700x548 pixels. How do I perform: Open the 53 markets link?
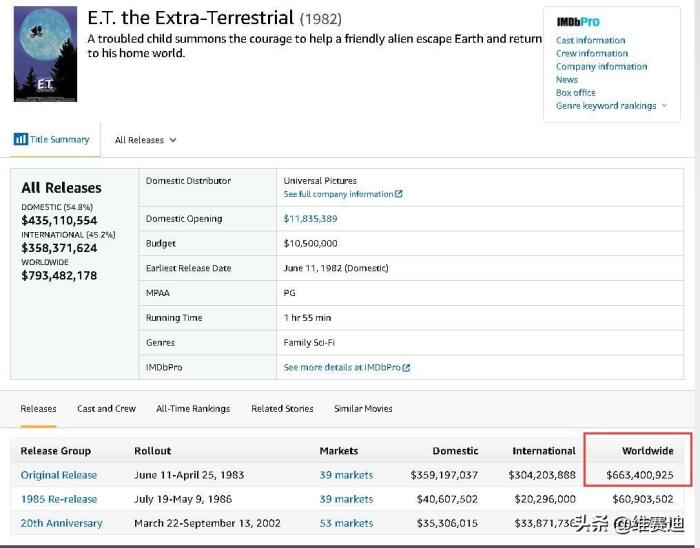[346, 523]
